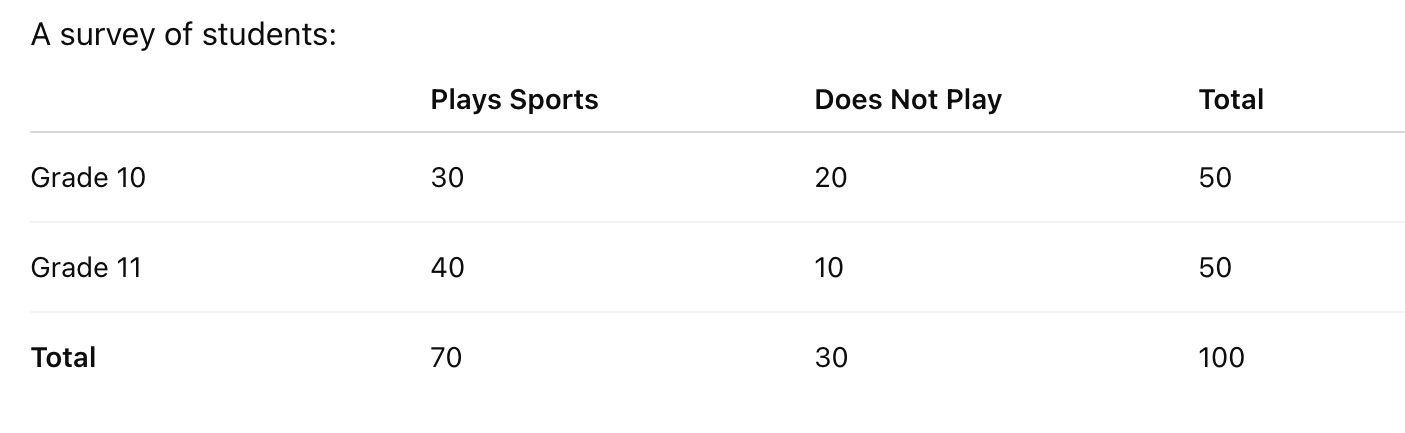Image resolution: width=1405 pixels, height=433 pixels.
Task: Click the 'Total' column header
Action: click(1231, 100)
